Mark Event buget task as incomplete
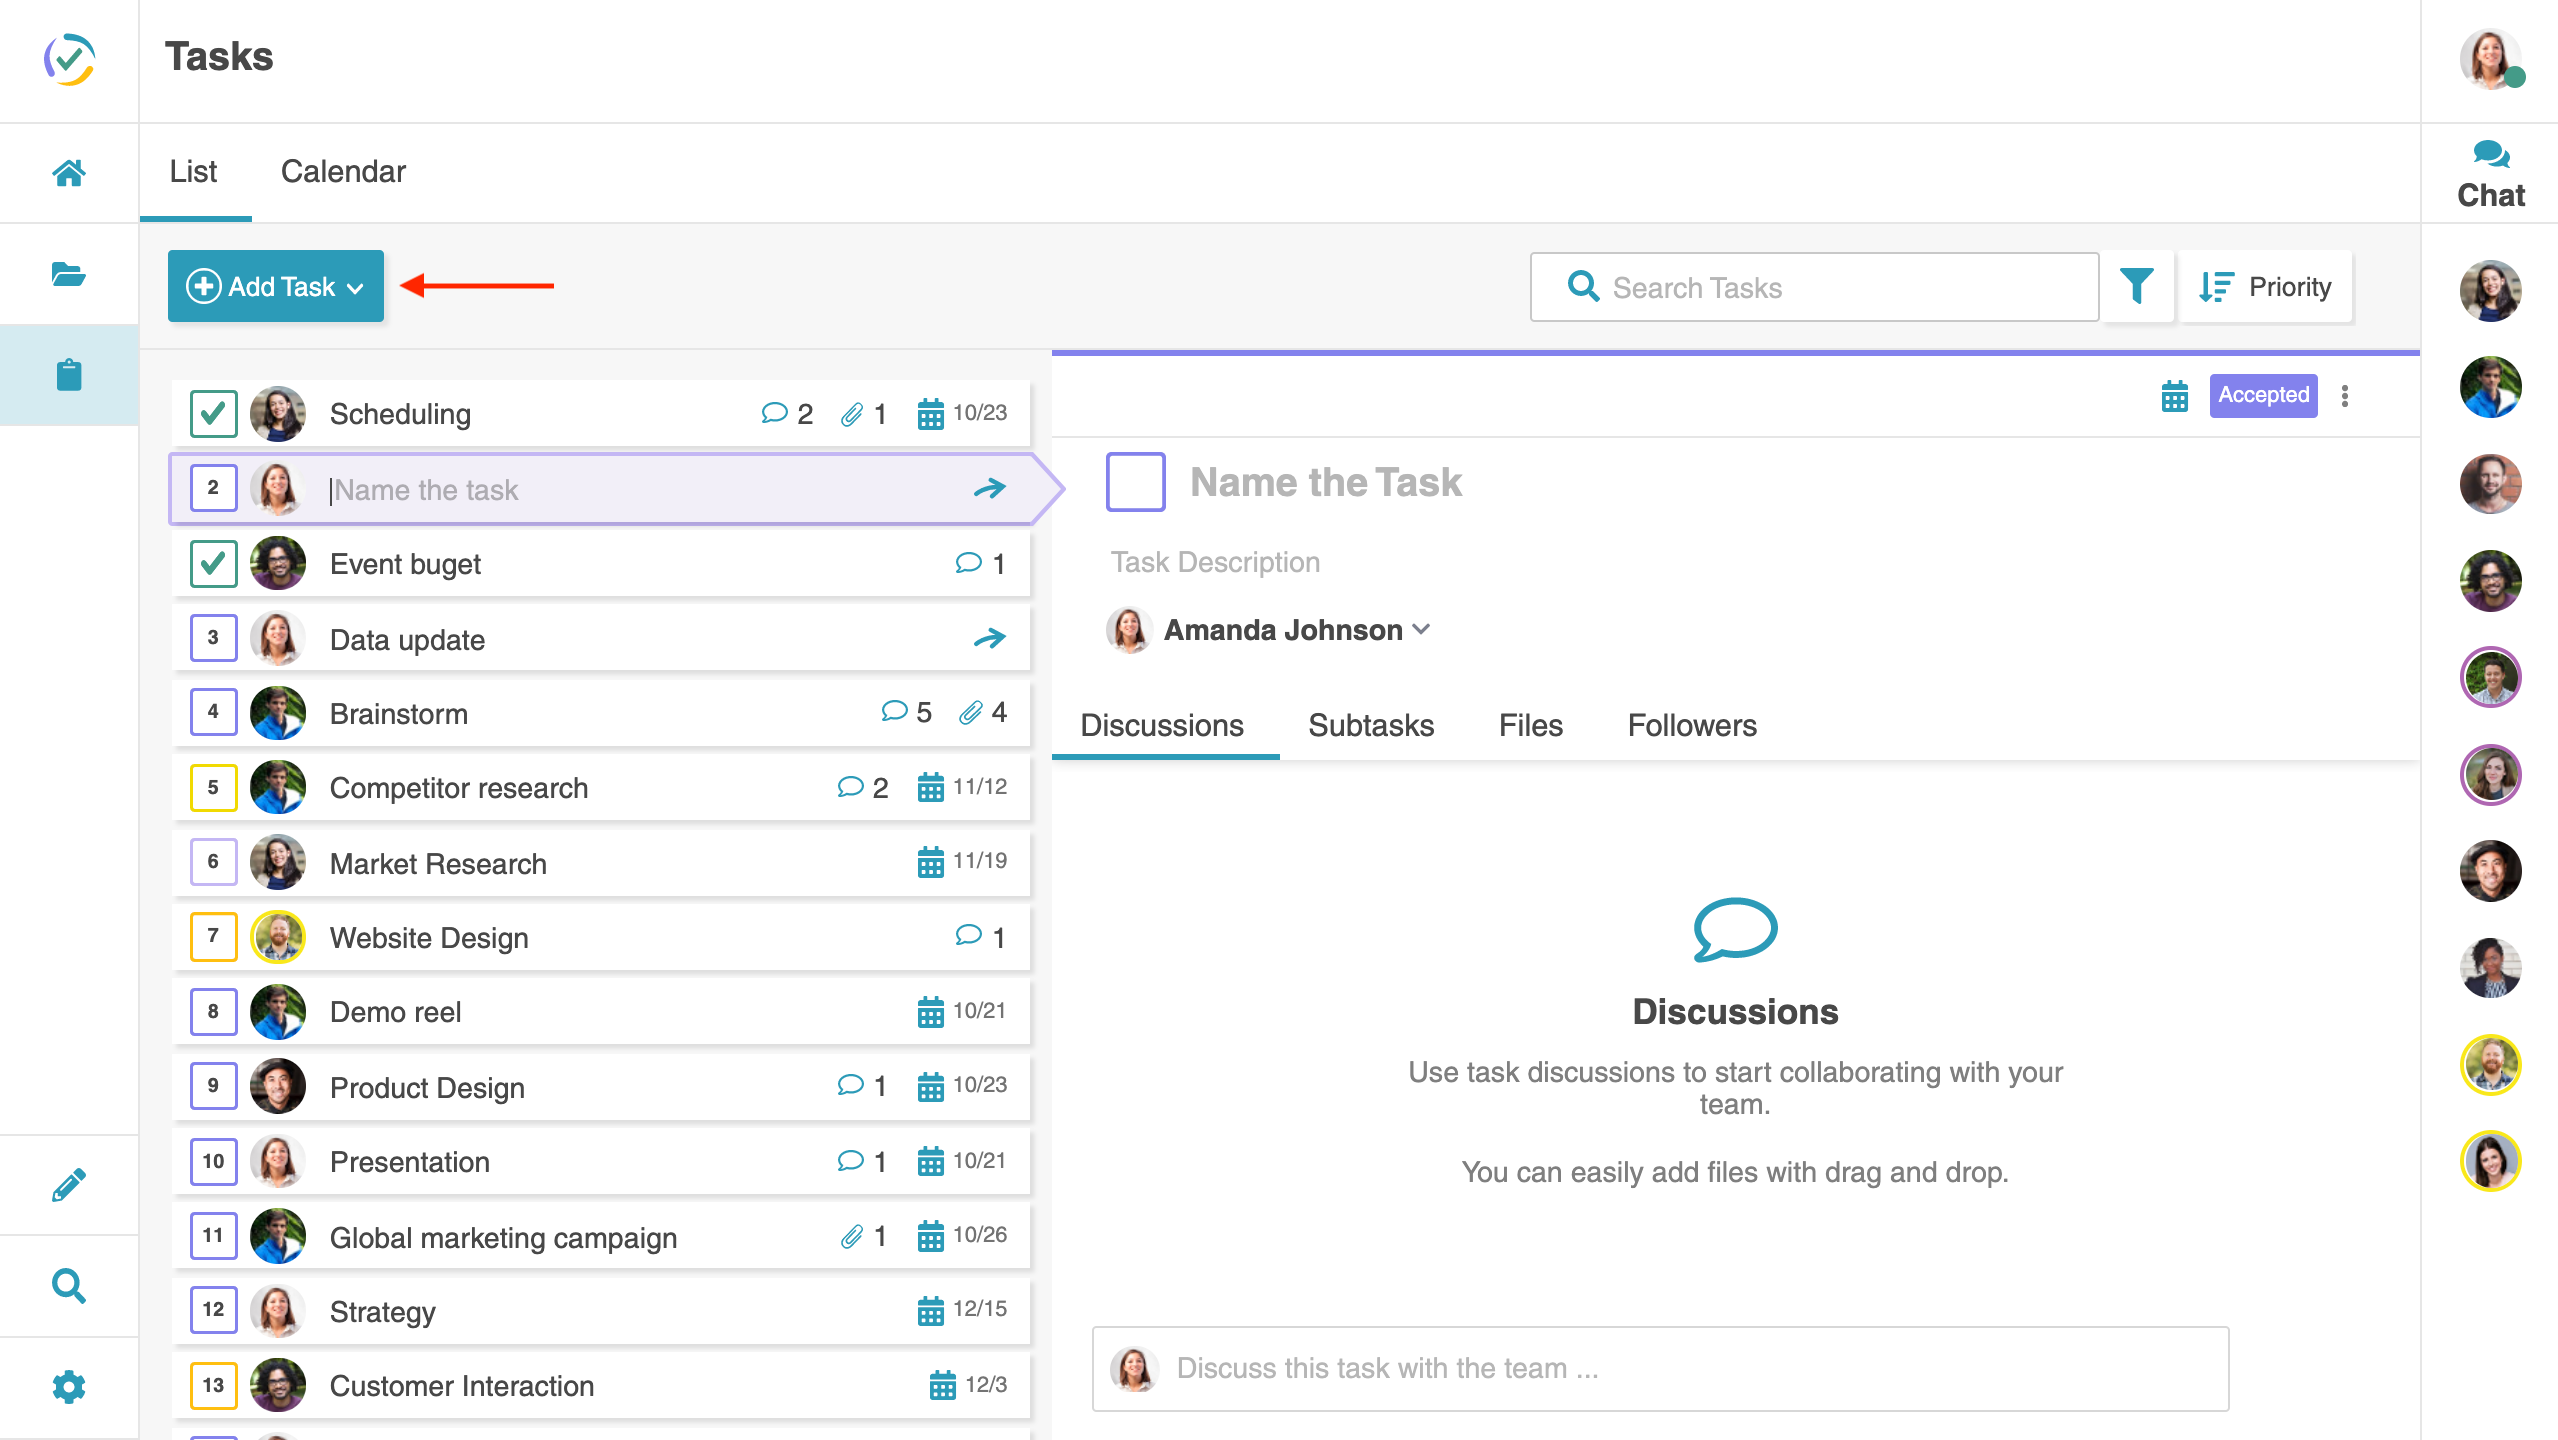This screenshot has width=2558, height=1440. point(212,563)
